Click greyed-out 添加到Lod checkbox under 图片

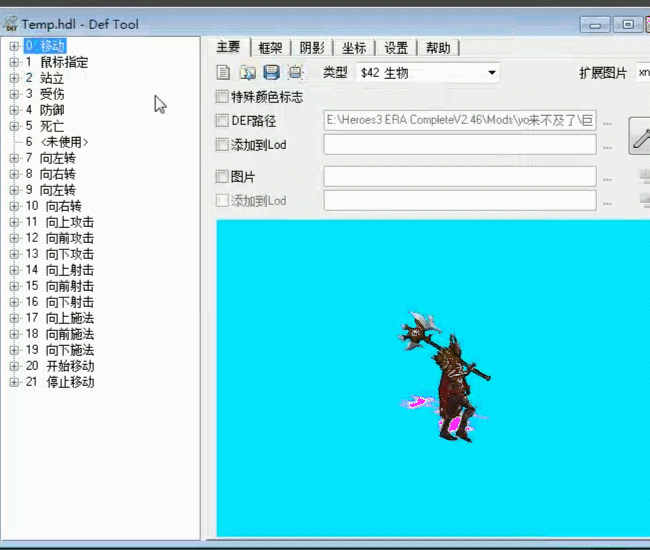[x=222, y=201]
